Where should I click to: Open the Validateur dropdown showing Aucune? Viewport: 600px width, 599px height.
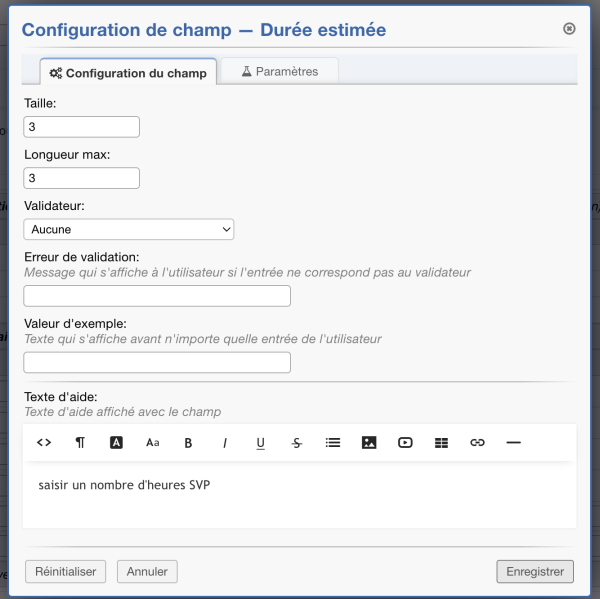point(129,229)
